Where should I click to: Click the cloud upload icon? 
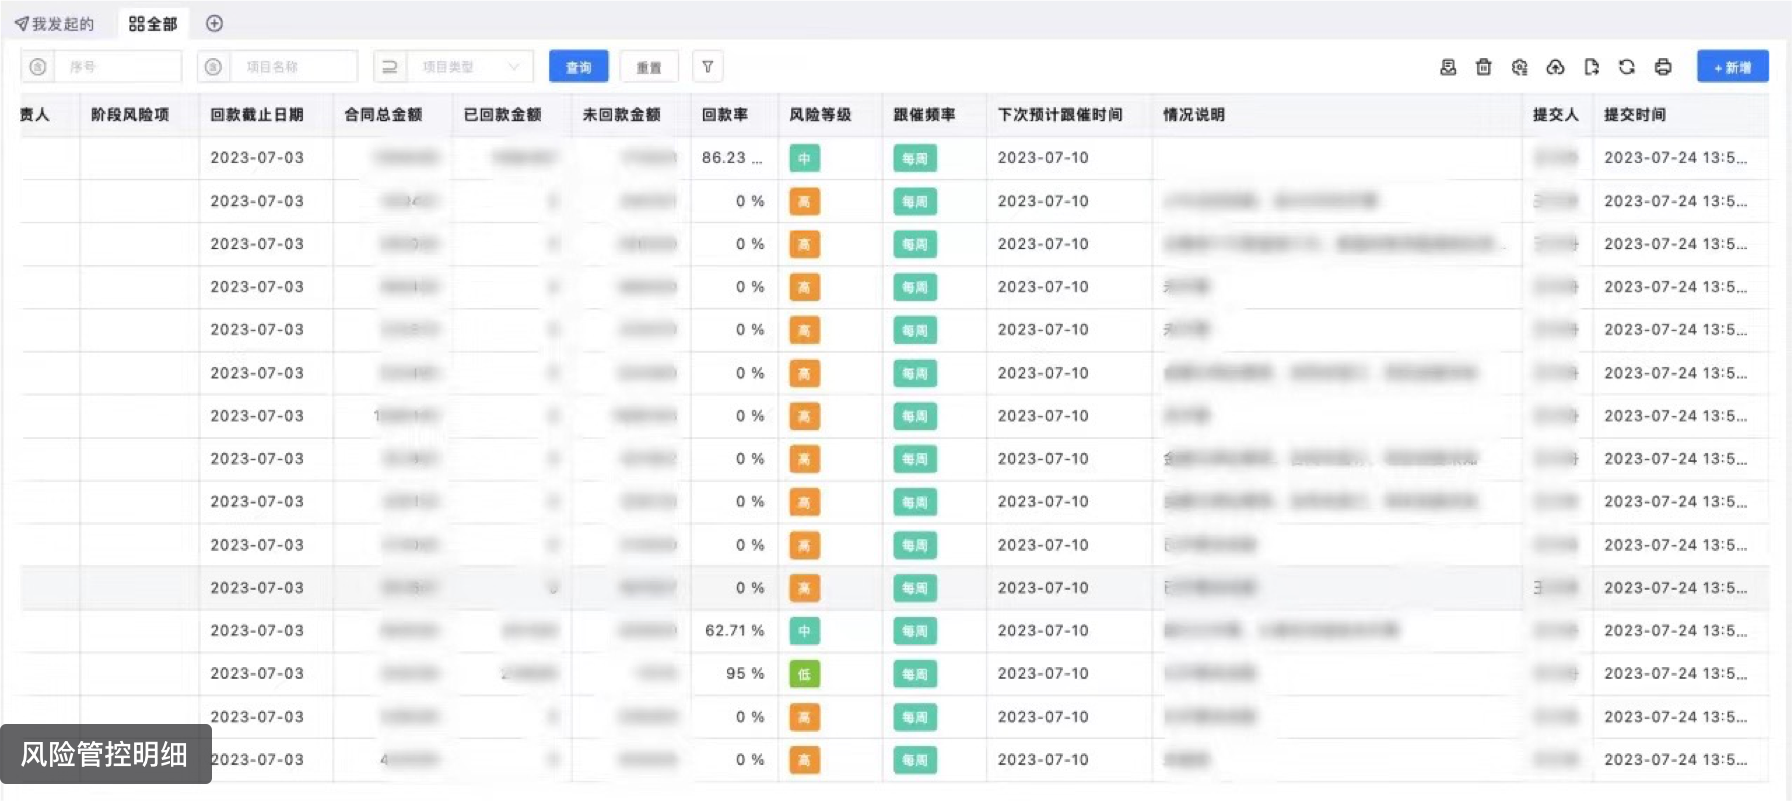pyautogui.click(x=1555, y=67)
